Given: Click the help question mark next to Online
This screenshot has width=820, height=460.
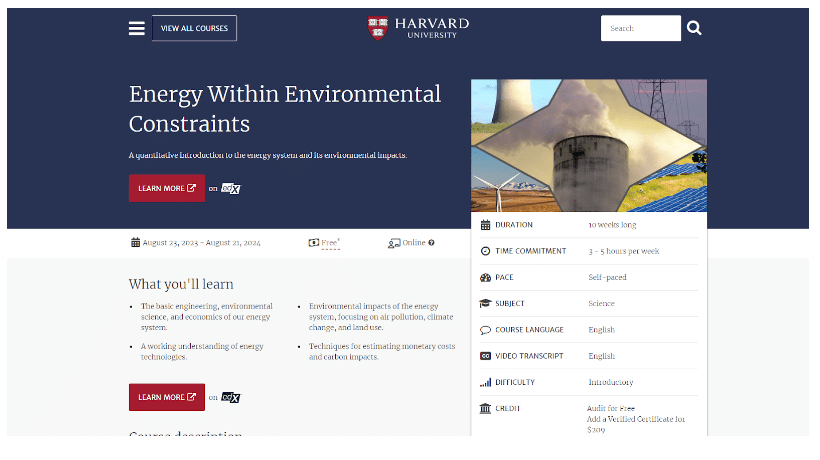Looking at the screenshot, I should click(x=431, y=243).
